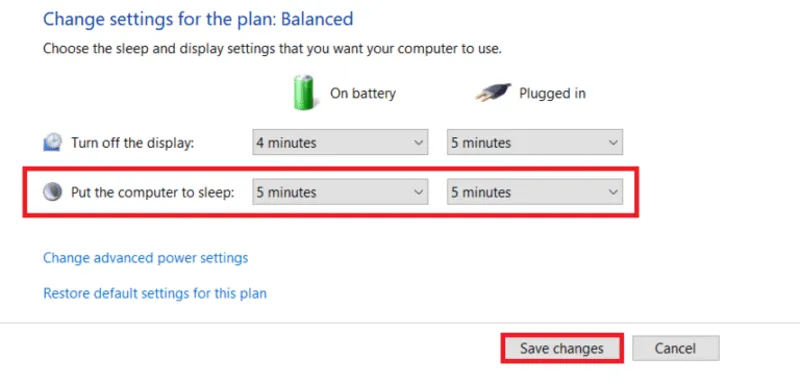The image size is (800, 386).
Task: Click the Turn off the display label
Action: pos(133,143)
